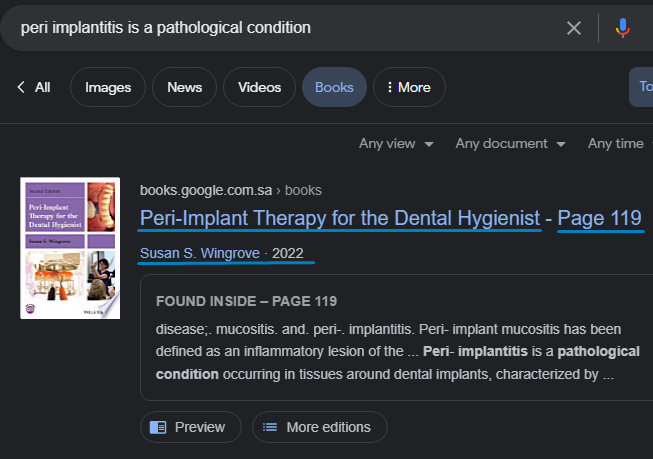This screenshot has width=653, height=459.
Task: Click the 2022 publication year text
Action: [x=287, y=253]
